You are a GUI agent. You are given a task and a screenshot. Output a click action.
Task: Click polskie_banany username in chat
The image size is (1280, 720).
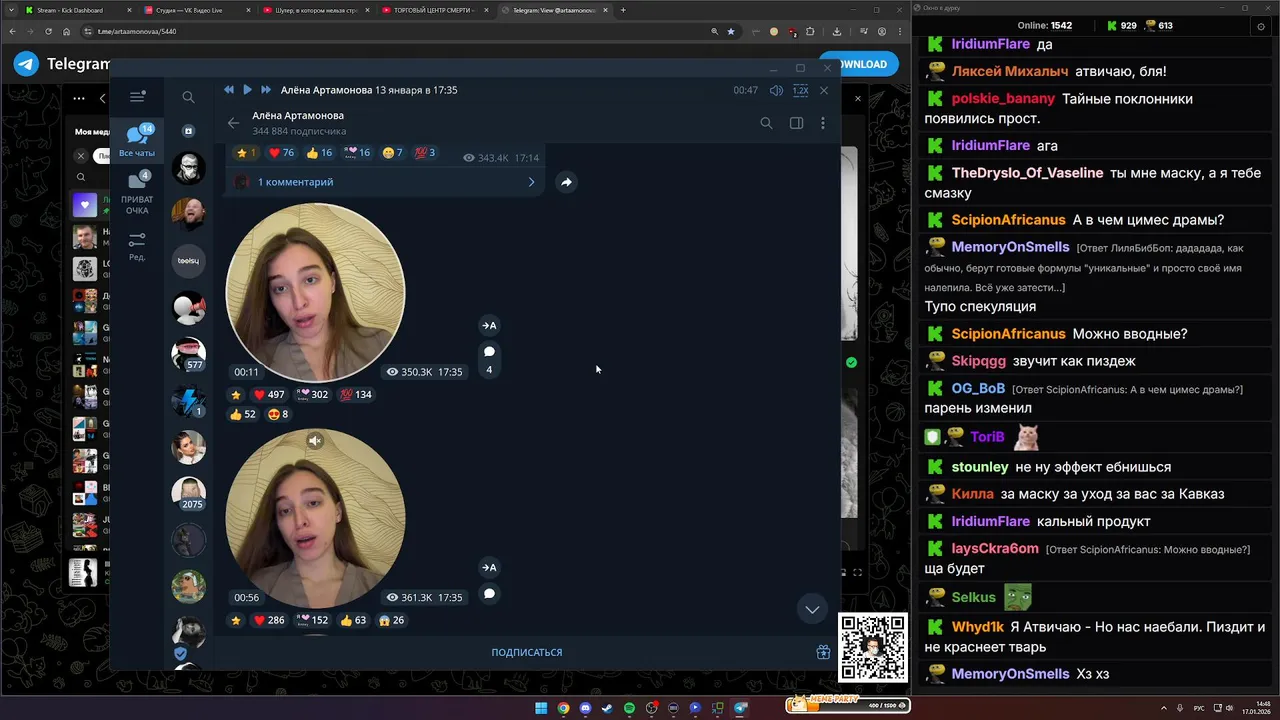tap(1003, 98)
